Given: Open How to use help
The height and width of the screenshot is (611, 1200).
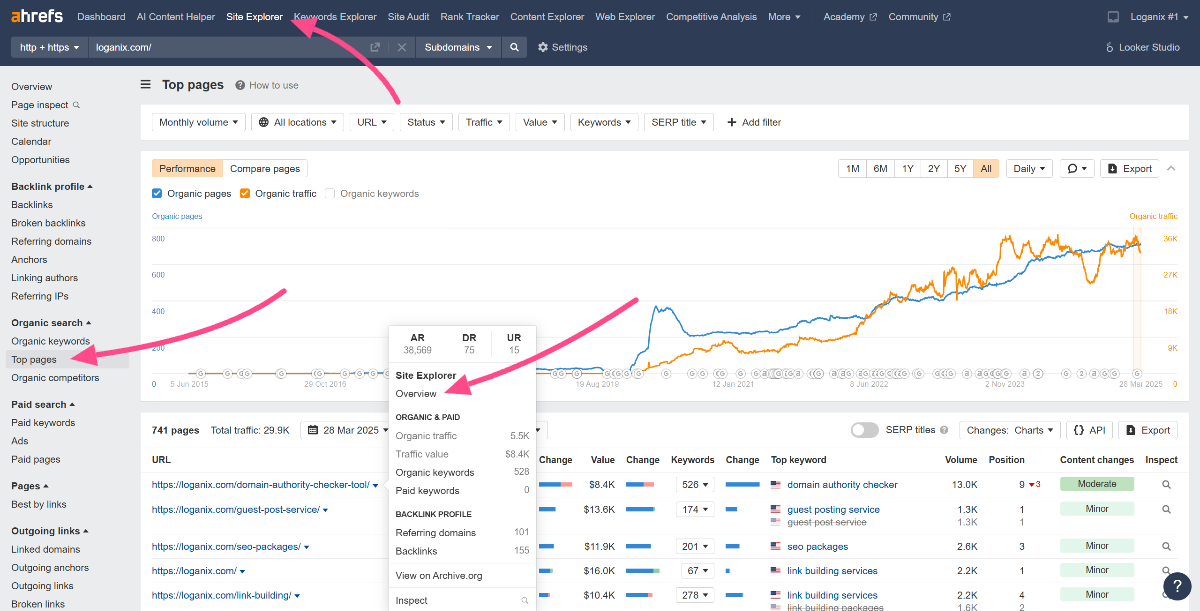Looking at the screenshot, I should point(267,85).
